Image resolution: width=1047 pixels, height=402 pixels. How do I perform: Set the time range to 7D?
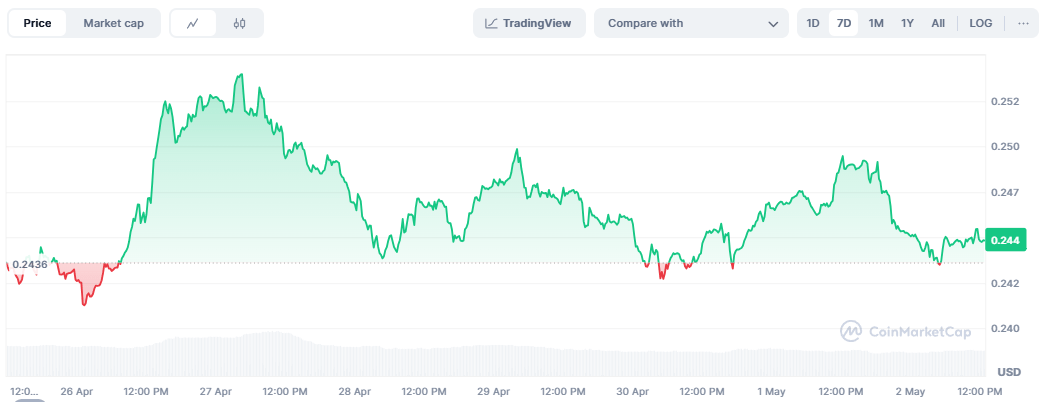[844, 23]
